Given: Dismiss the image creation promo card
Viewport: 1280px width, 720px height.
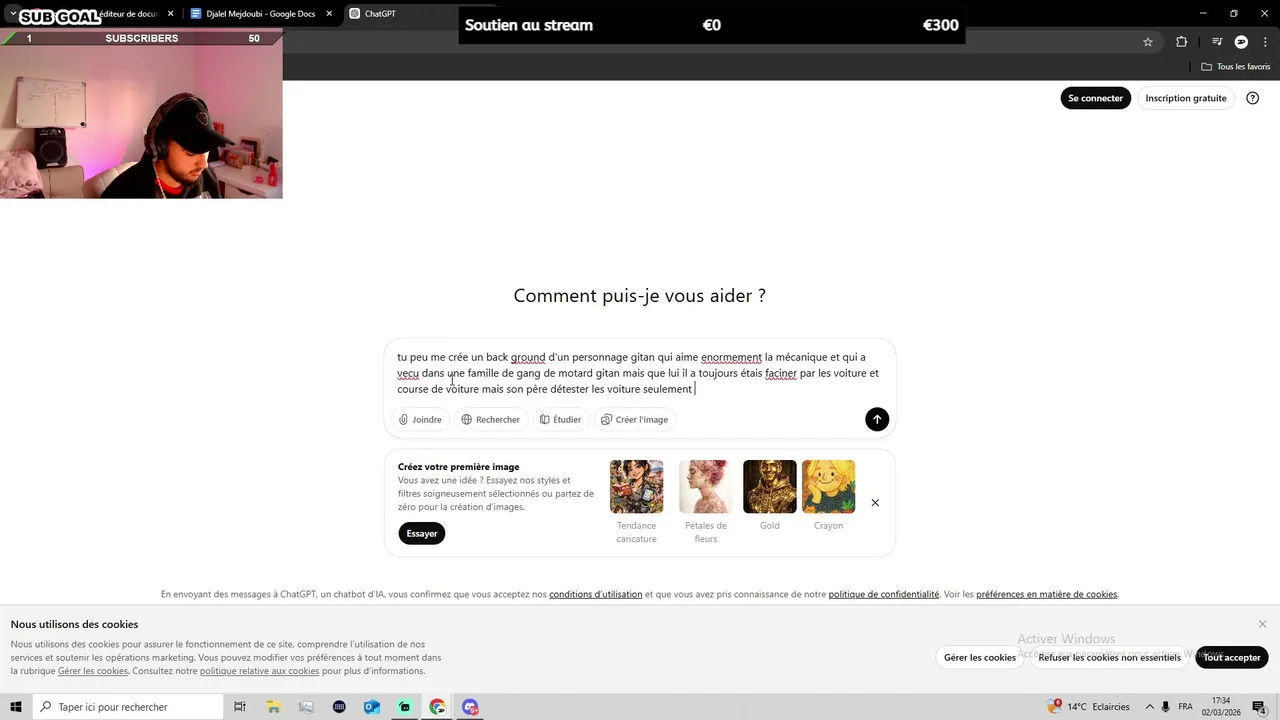Looking at the screenshot, I should point(875,503).
